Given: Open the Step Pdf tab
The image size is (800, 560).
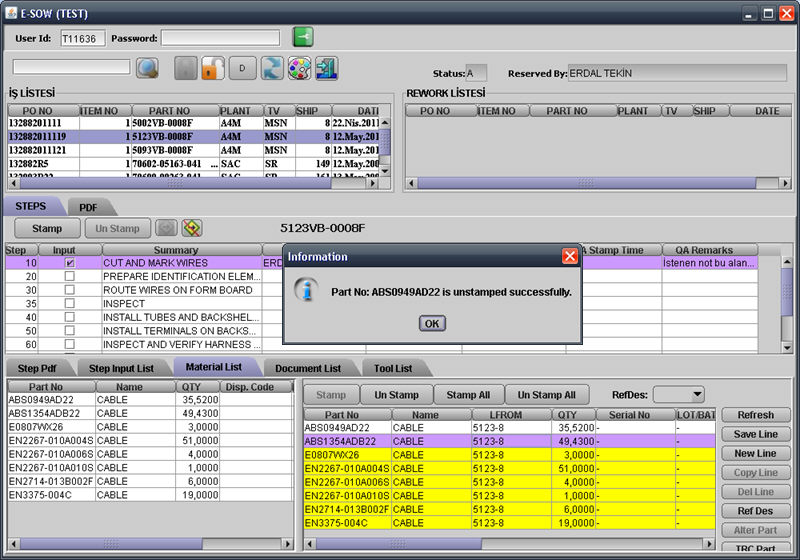Looking at the screenshot, I should click(37, 368).
